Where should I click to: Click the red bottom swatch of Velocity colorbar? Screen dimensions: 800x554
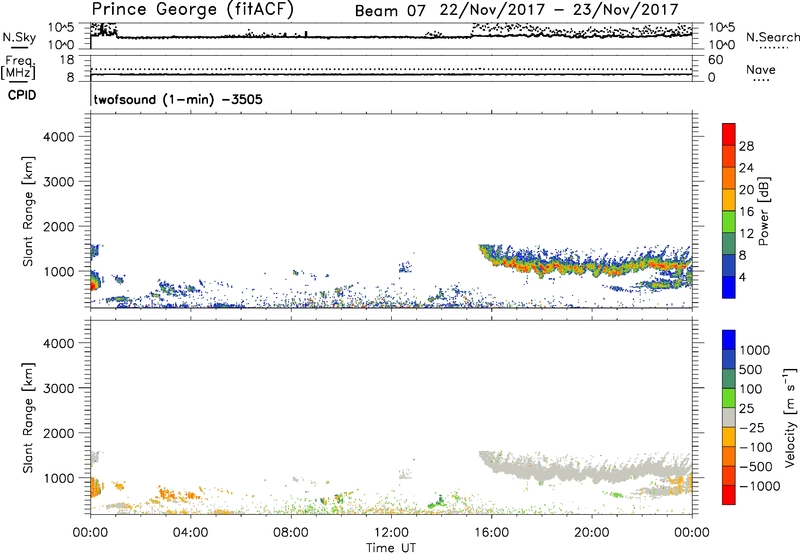pyautogui.click(x=729, y=495)
